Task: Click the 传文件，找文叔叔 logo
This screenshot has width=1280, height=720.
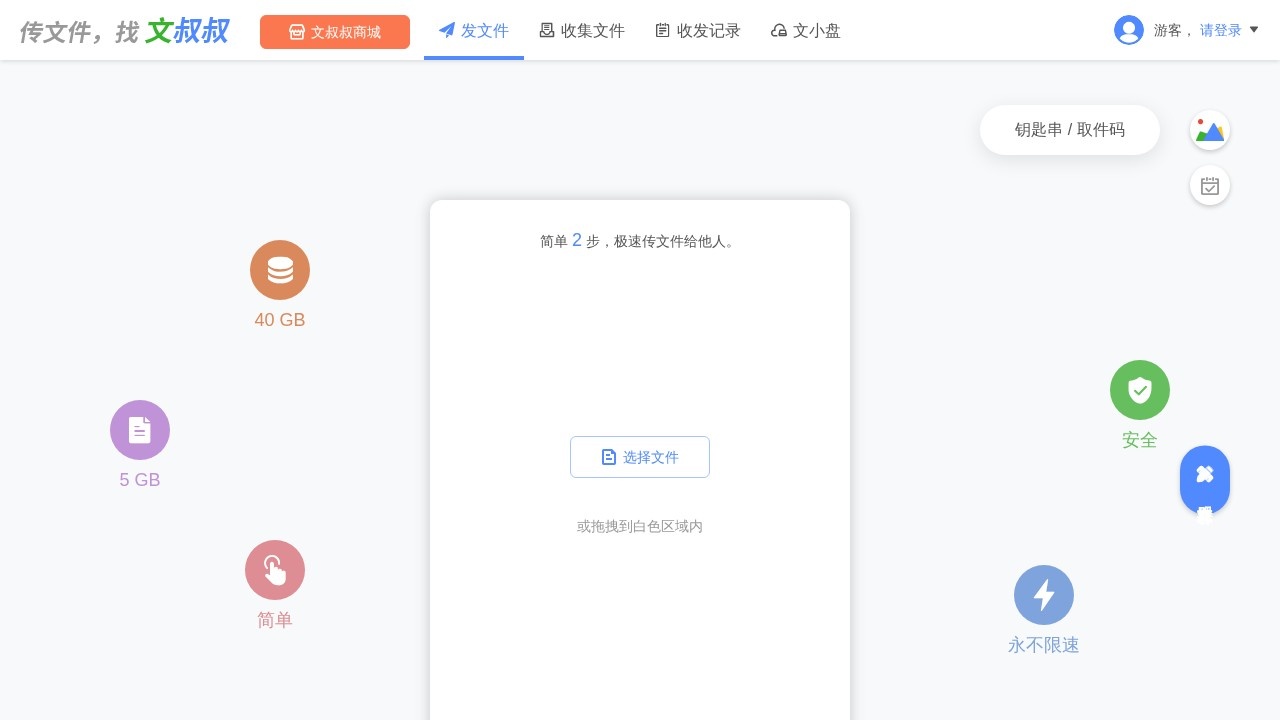Action: (124, 31)
